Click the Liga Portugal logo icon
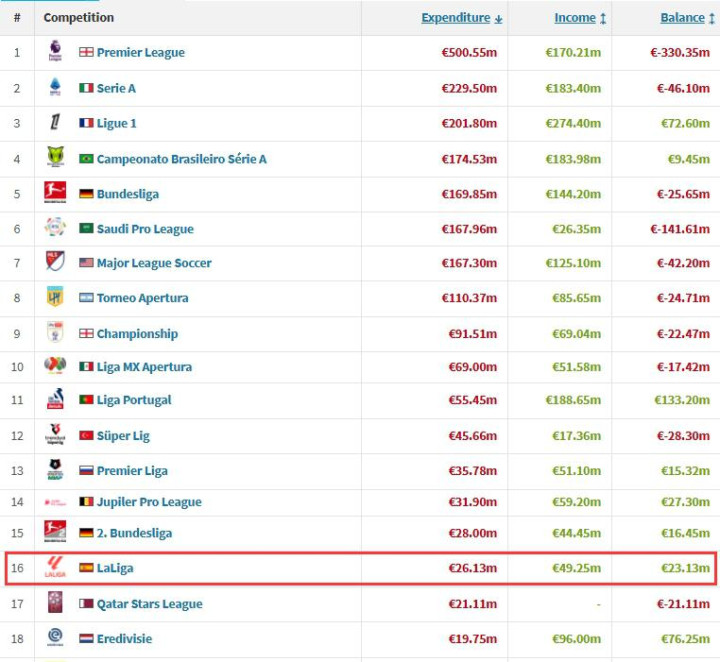 tap(55, 399)
